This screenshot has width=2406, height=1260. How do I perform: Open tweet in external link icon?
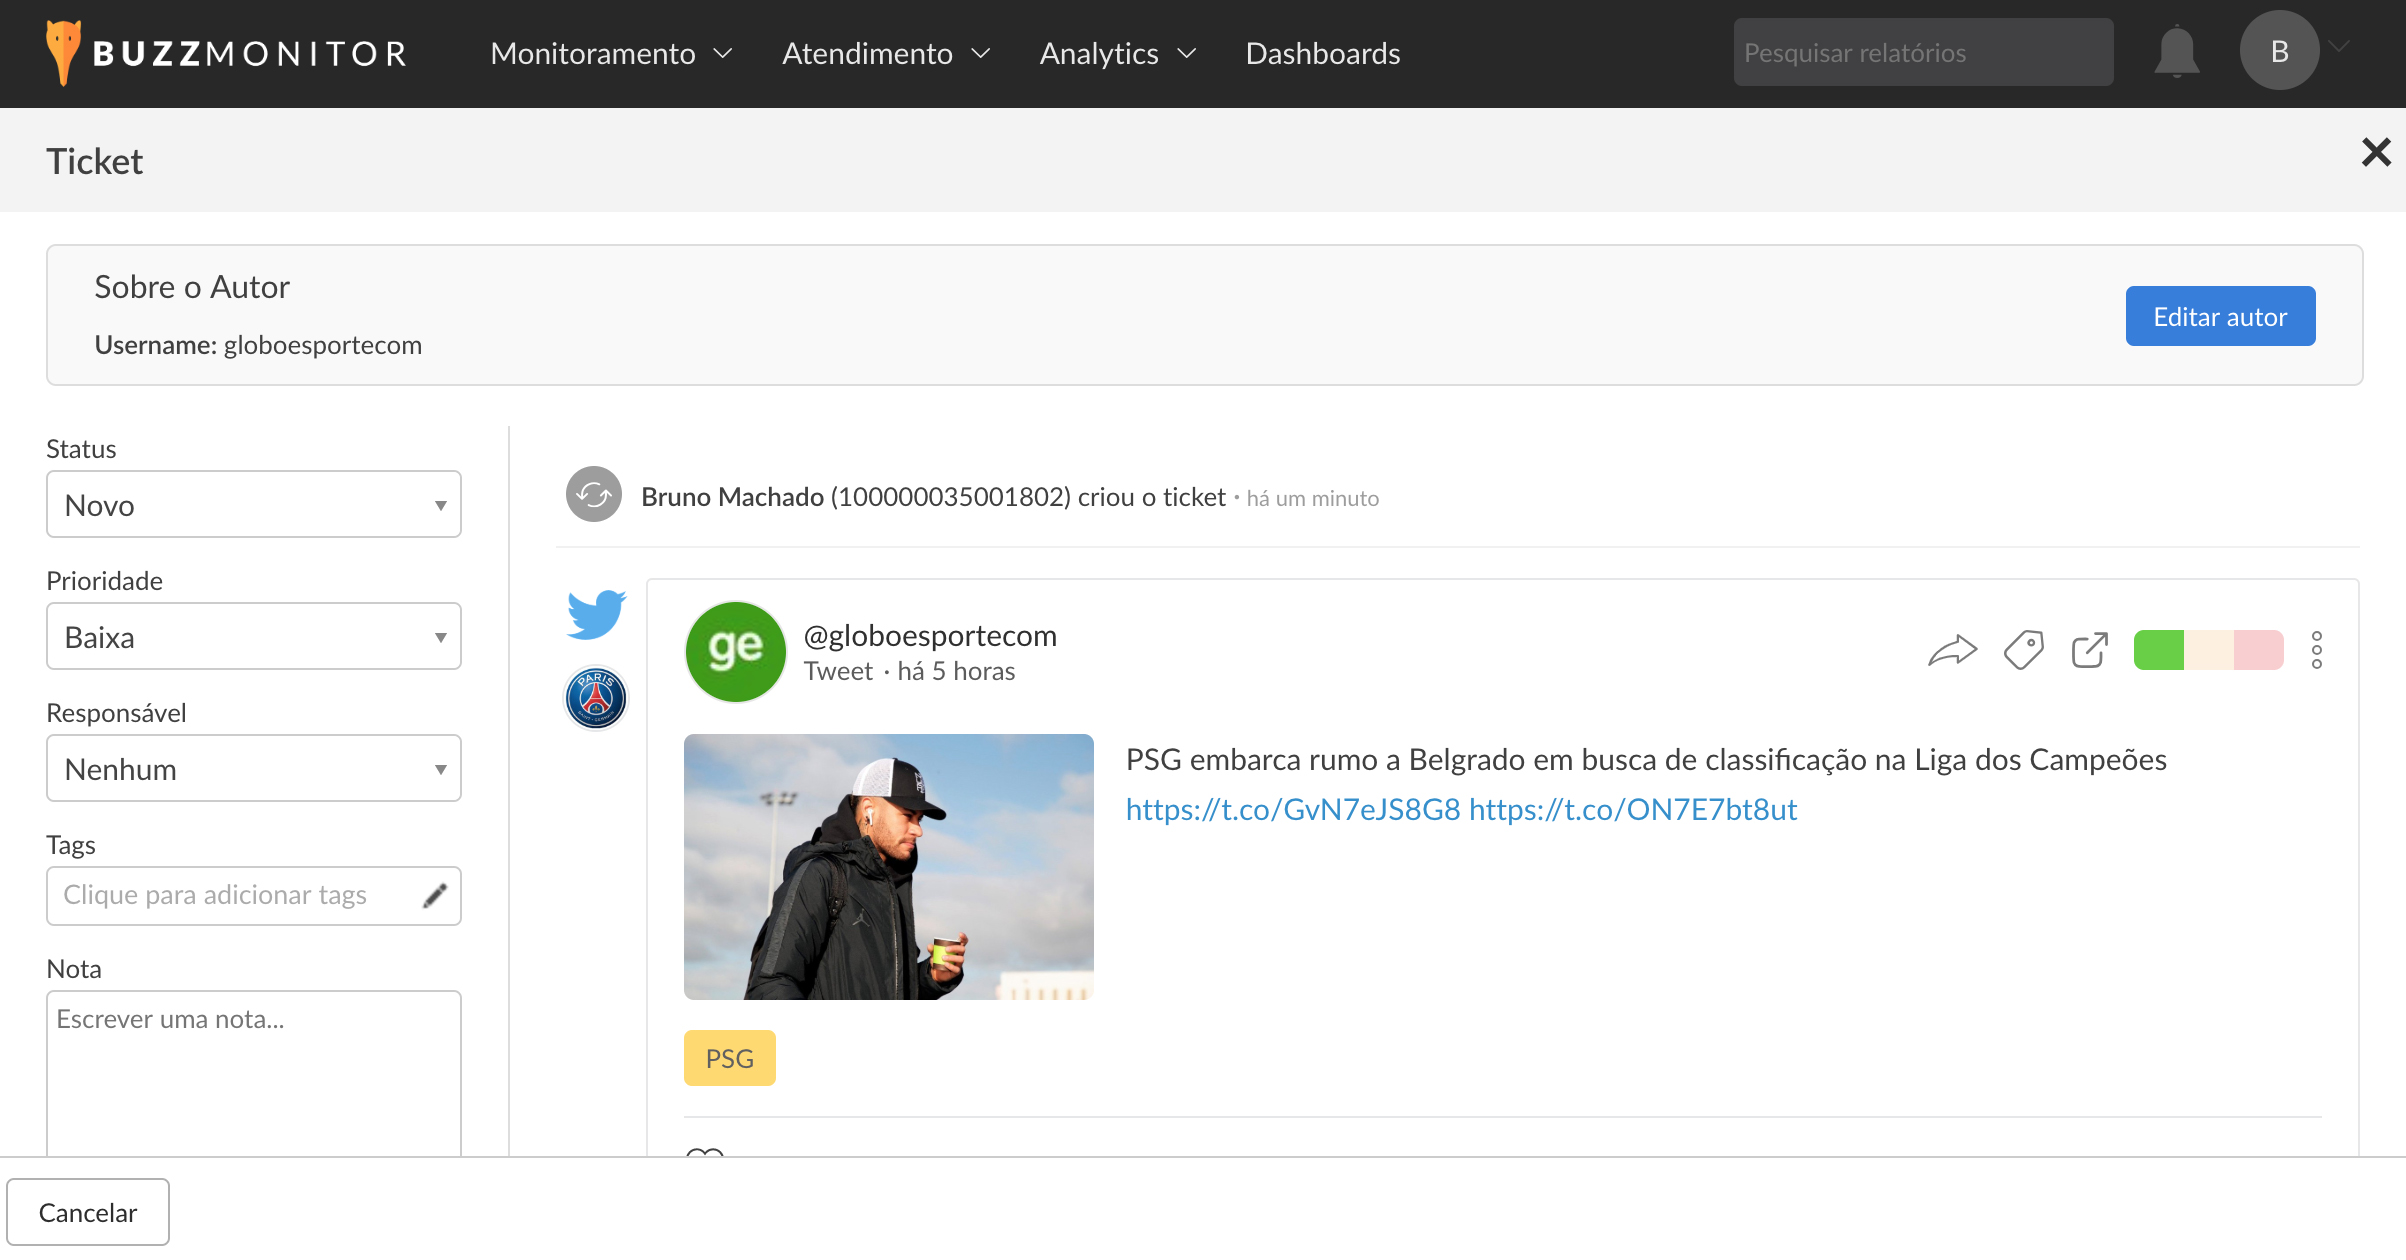coord(2089,651)
